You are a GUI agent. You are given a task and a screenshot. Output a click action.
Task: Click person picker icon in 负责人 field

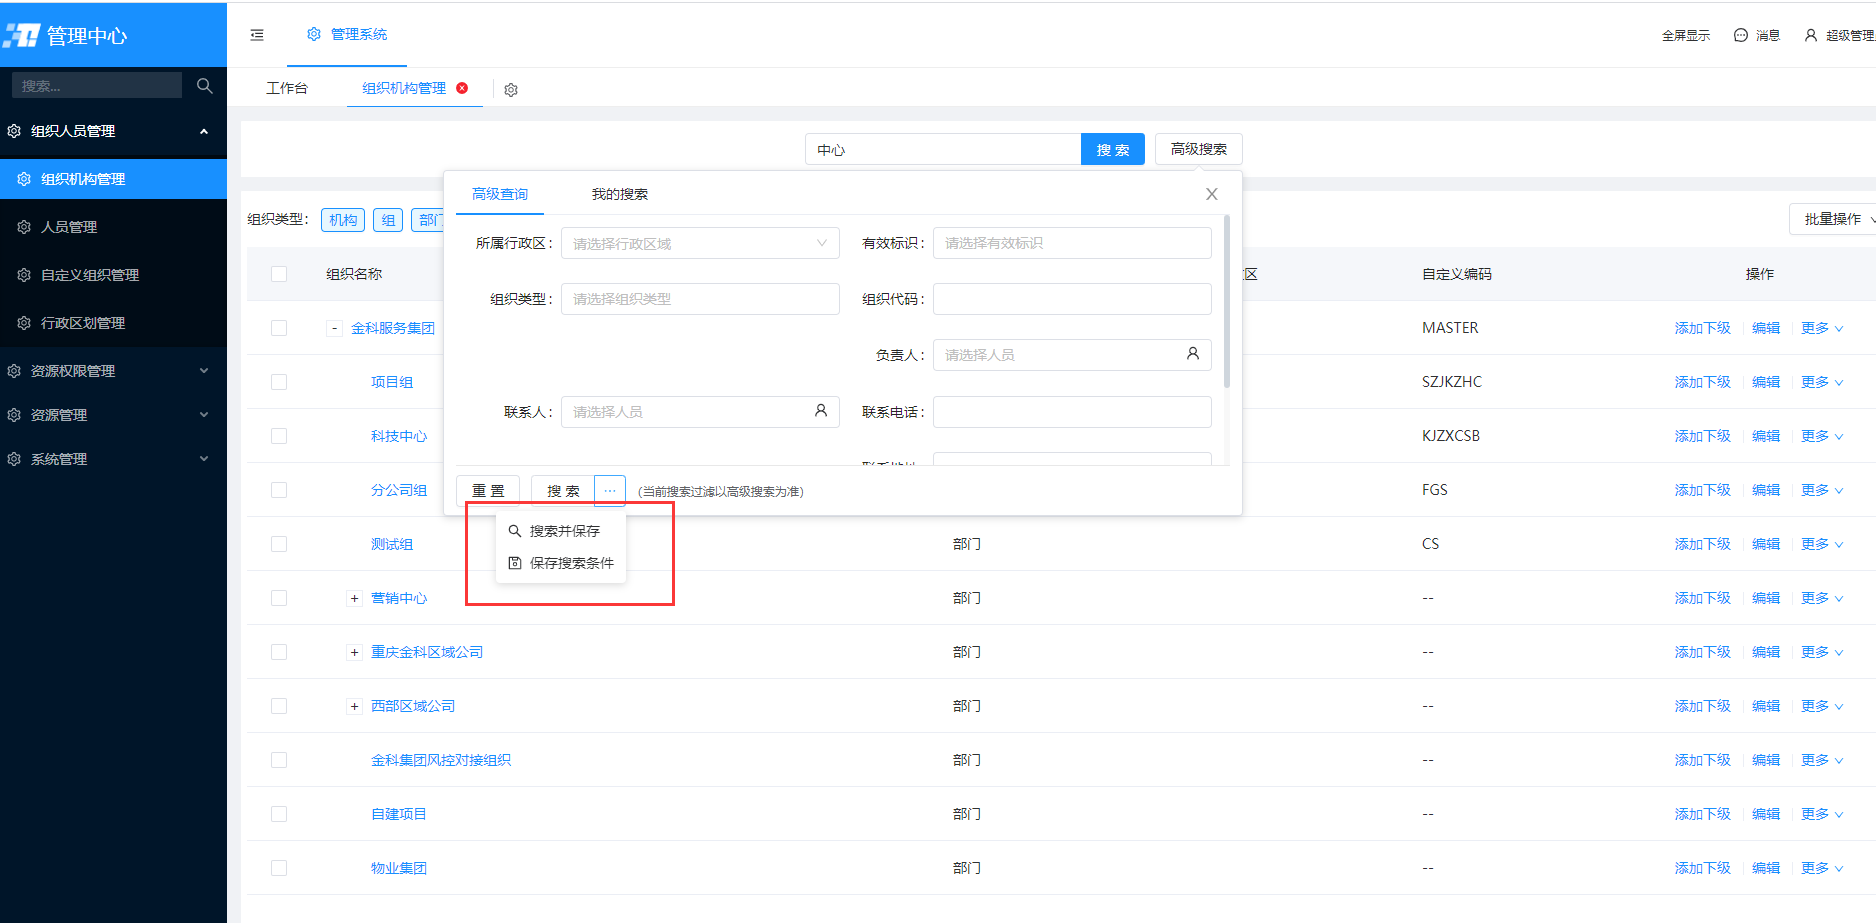[x=1193, y=354]
